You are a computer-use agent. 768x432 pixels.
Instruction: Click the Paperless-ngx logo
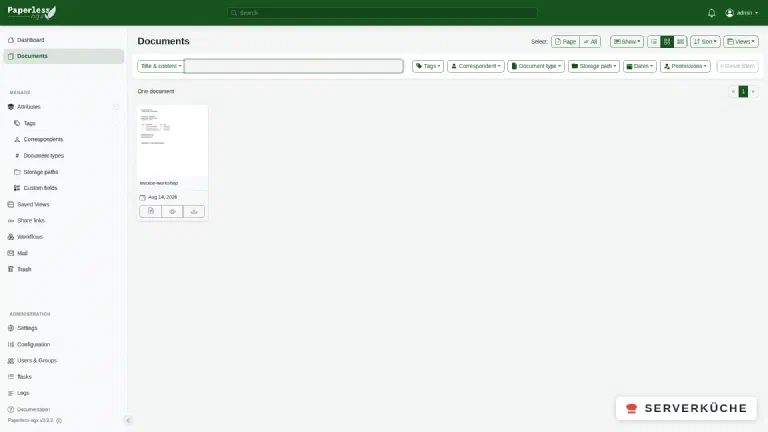click(x=32, y=12)
